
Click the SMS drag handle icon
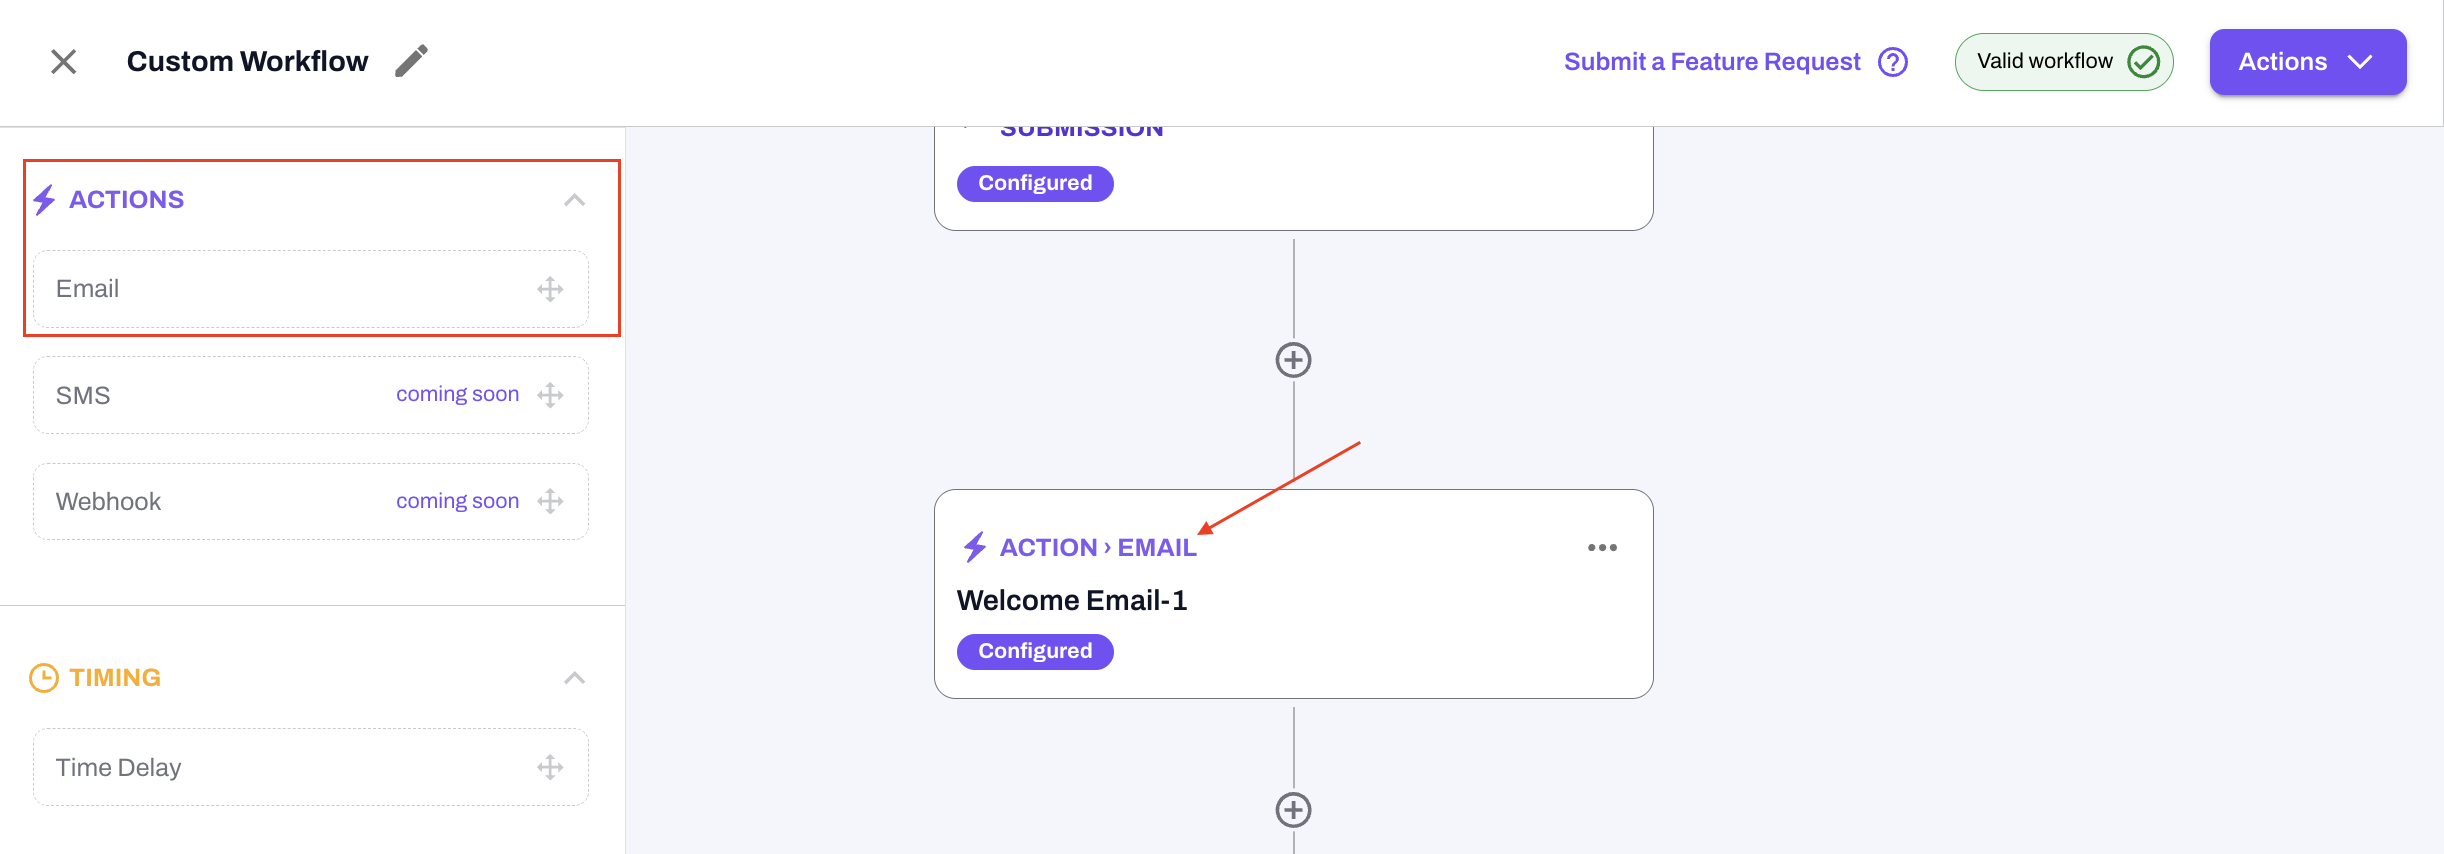[x=550, y=395]
